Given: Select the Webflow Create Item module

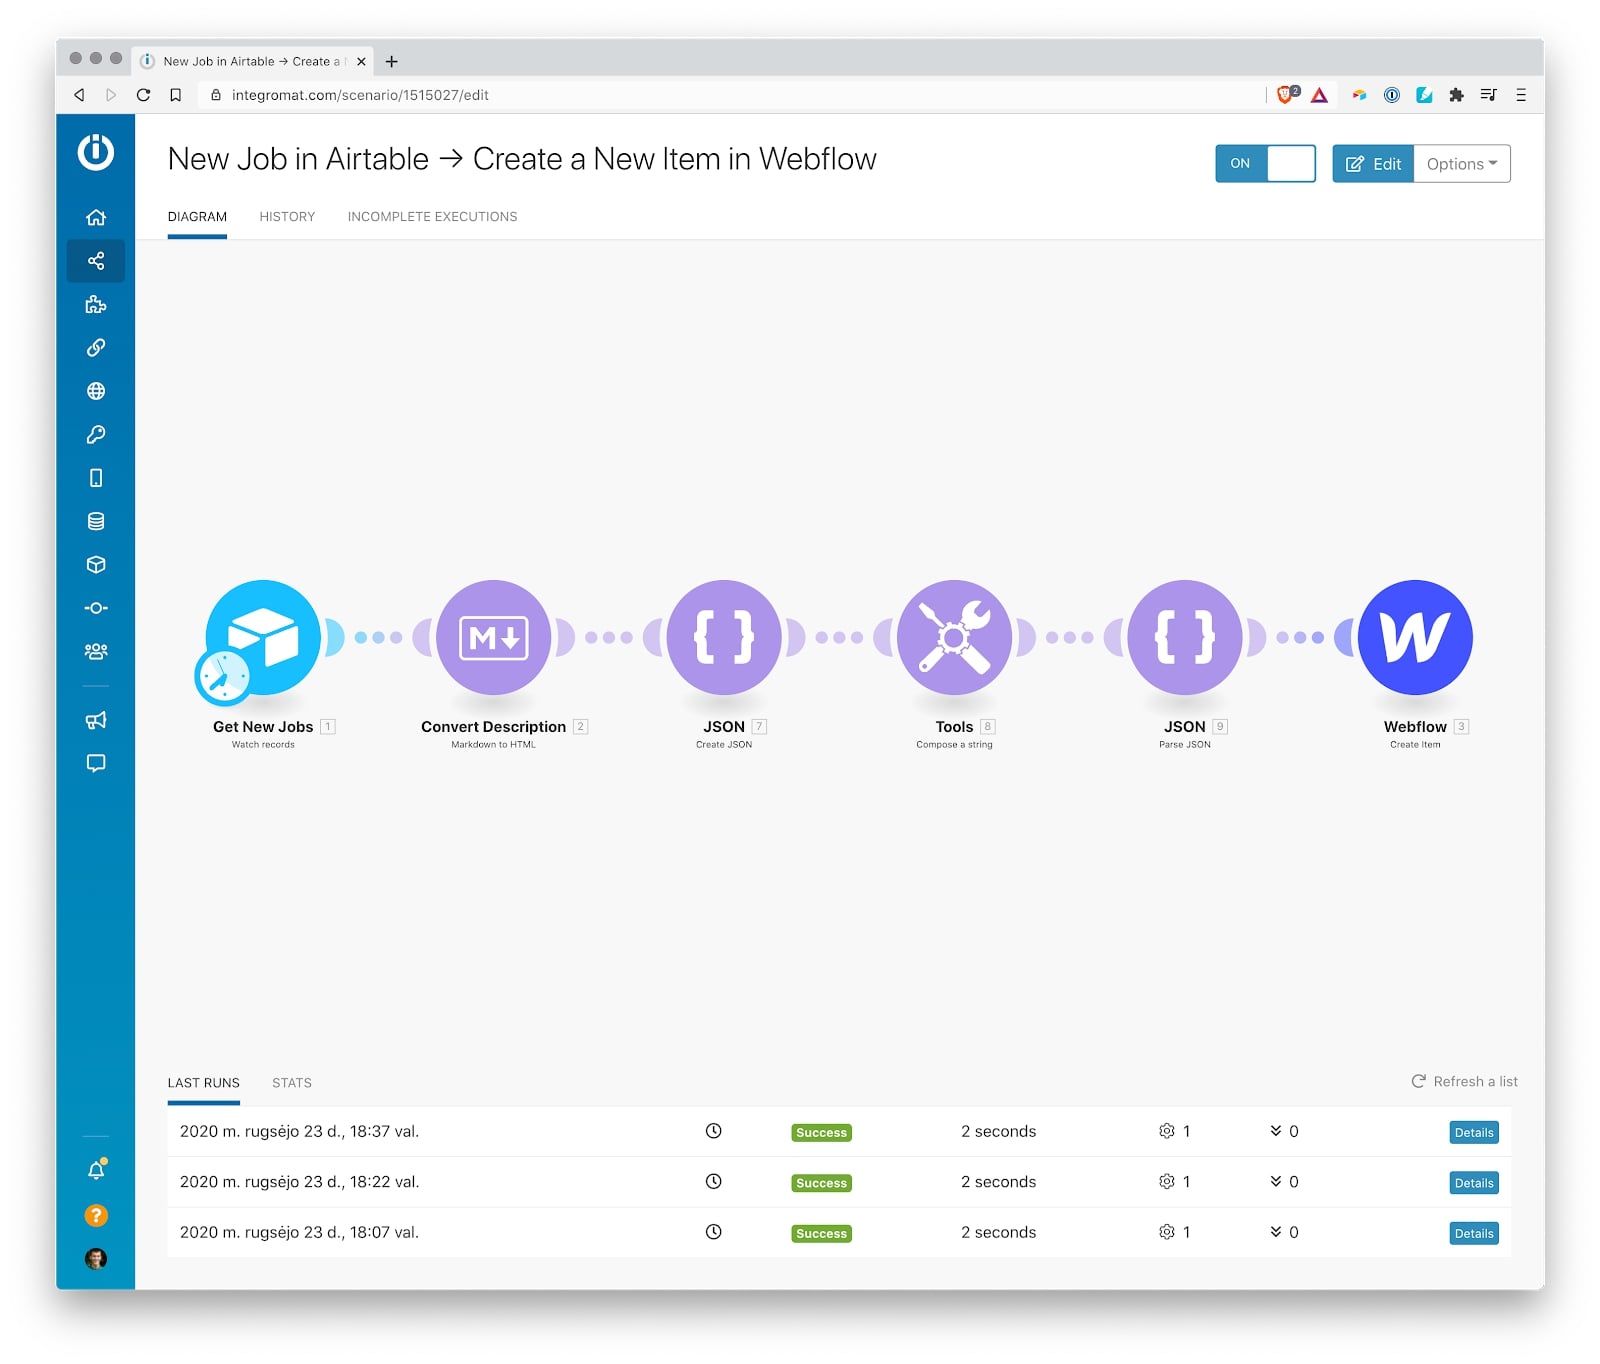Looking at the screenshot, I should point(1415,637).
